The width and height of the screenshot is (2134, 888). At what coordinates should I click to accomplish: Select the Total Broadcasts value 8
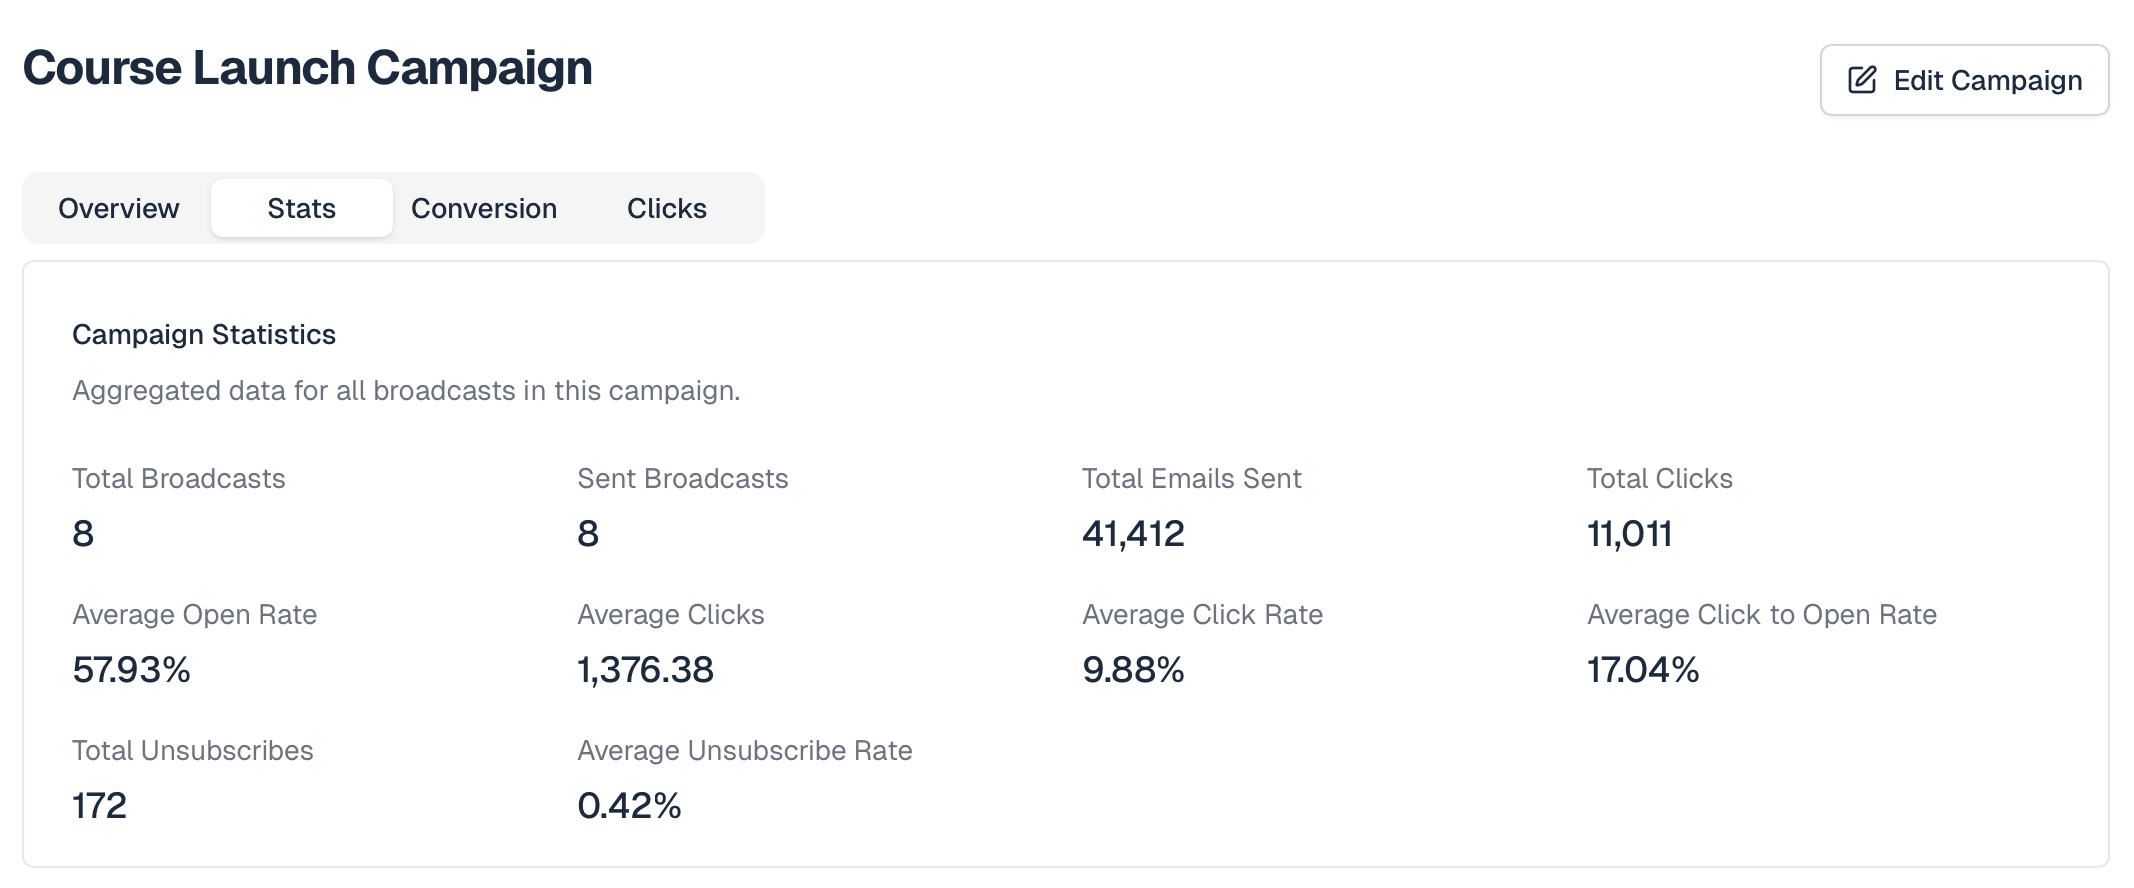coord(83,533)
